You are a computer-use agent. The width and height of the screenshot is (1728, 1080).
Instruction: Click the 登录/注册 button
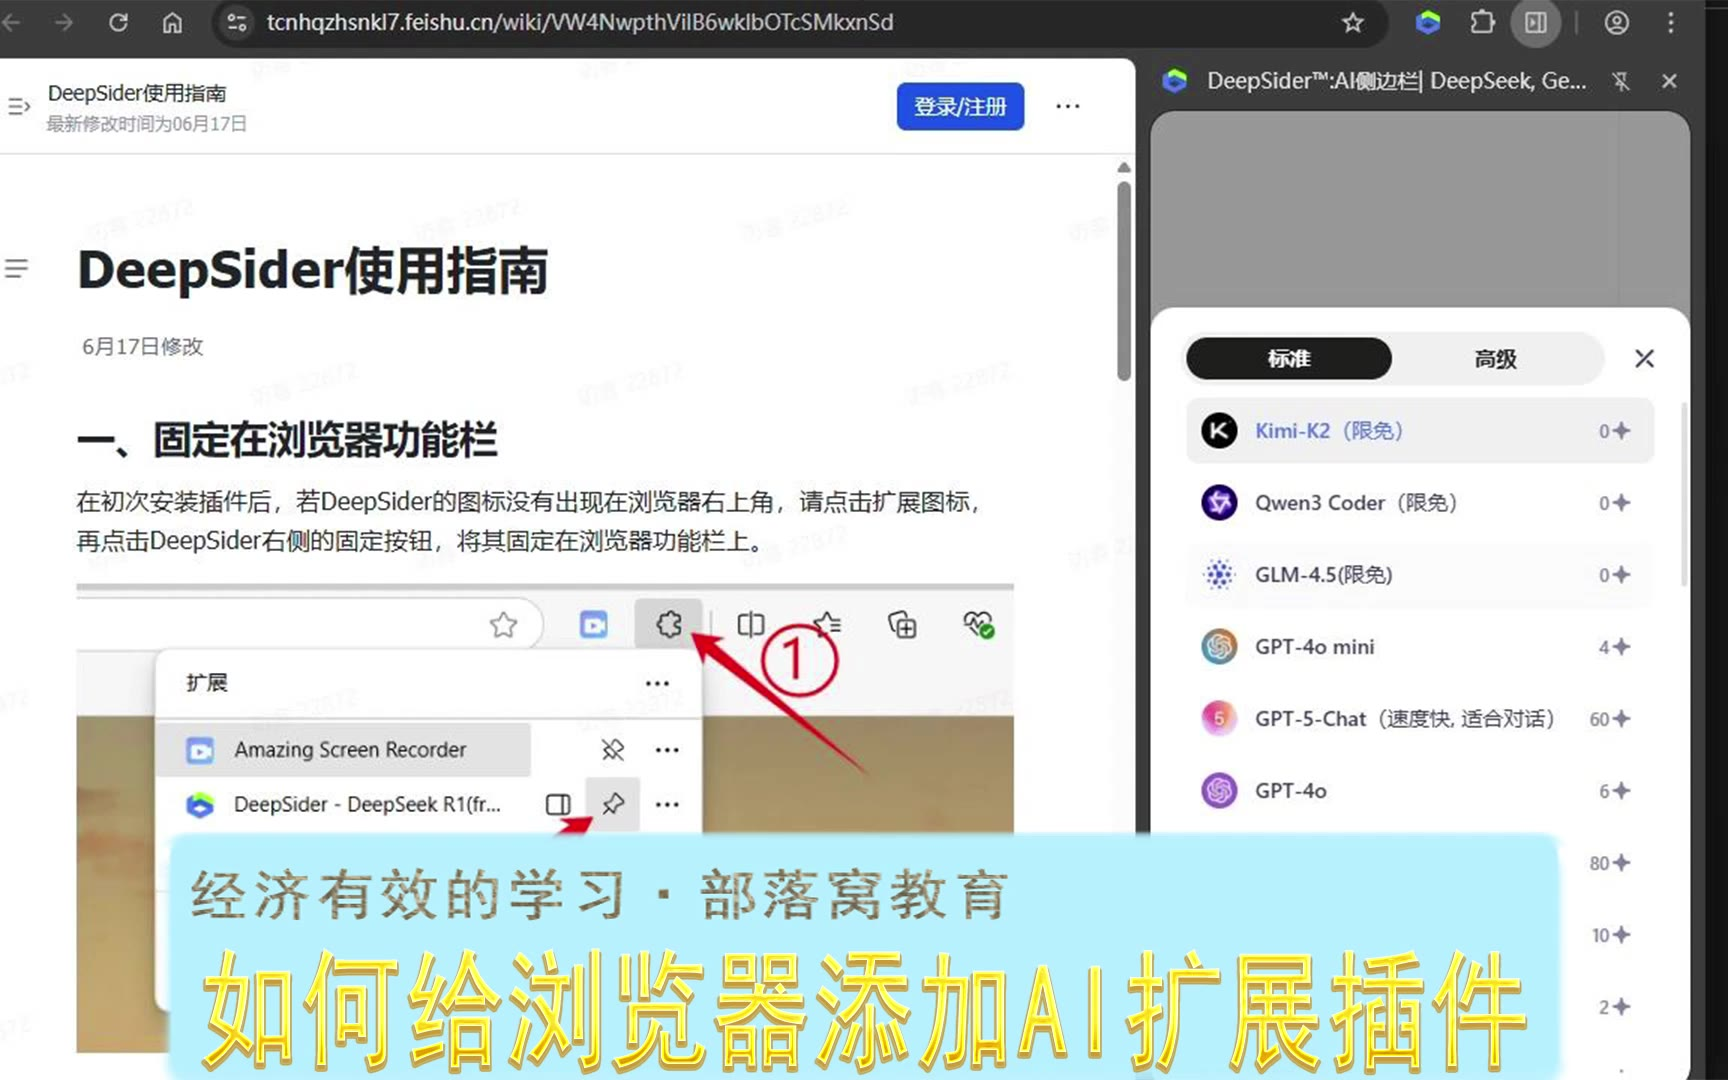tap(959, 107)
